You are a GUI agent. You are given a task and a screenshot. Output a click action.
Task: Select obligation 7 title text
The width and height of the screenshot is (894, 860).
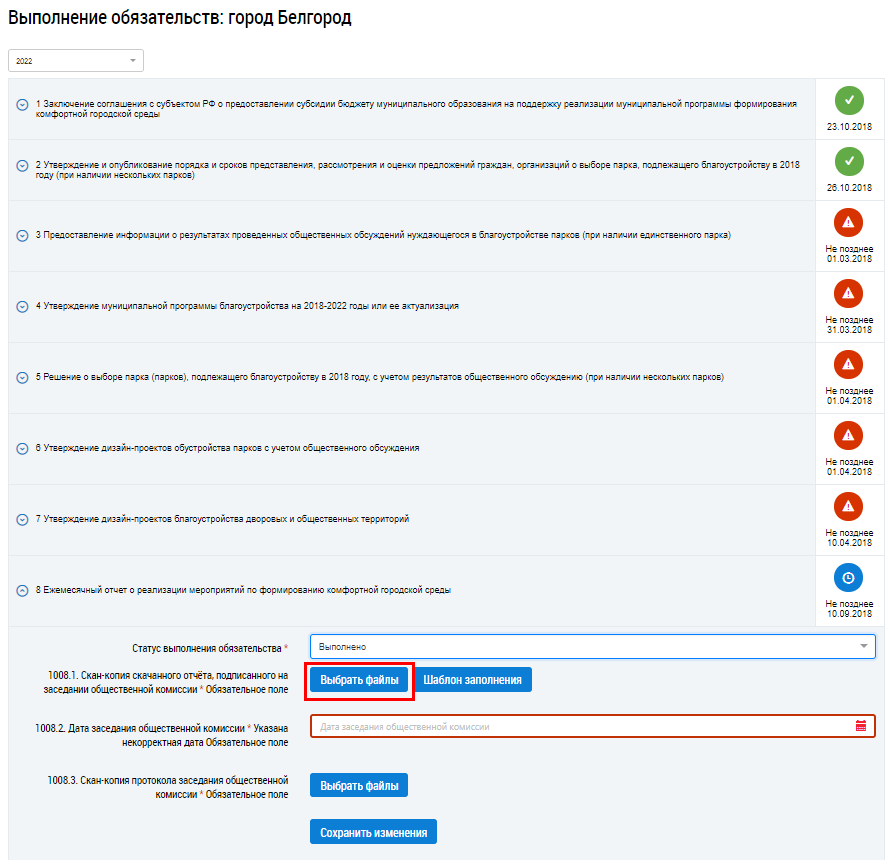coord(222,519)
